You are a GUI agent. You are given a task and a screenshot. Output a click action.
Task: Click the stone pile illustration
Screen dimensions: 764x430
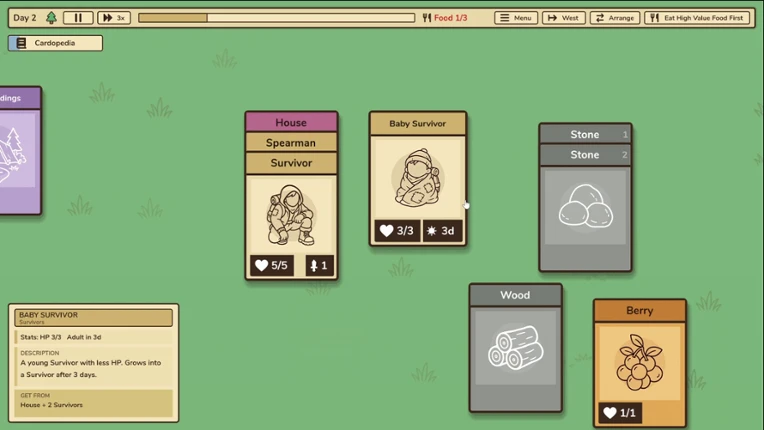pos(585,206)
